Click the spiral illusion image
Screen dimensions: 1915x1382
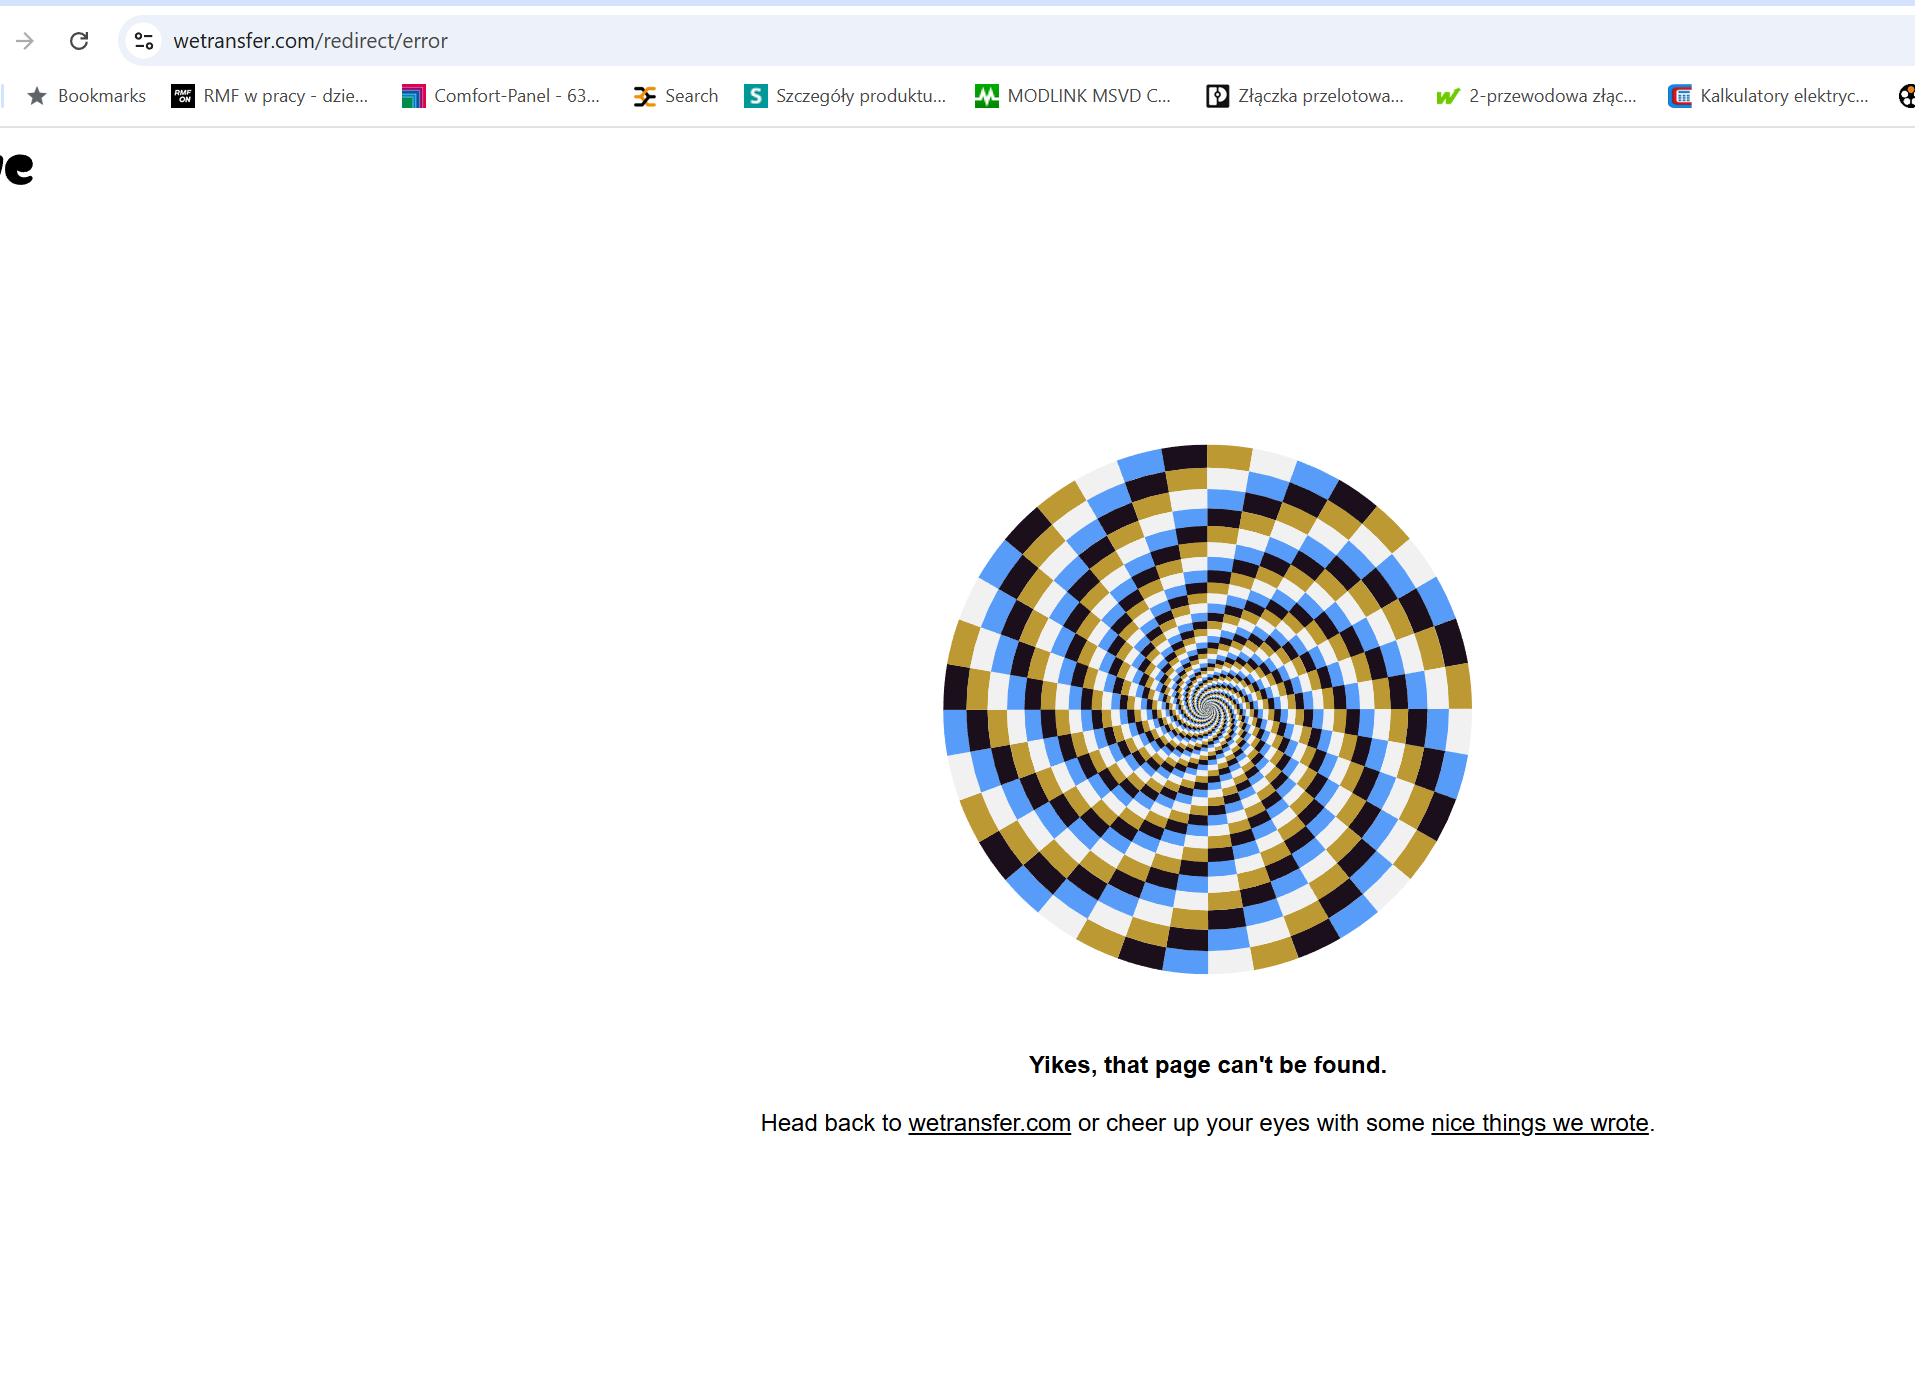click(x=1207, y=709)
